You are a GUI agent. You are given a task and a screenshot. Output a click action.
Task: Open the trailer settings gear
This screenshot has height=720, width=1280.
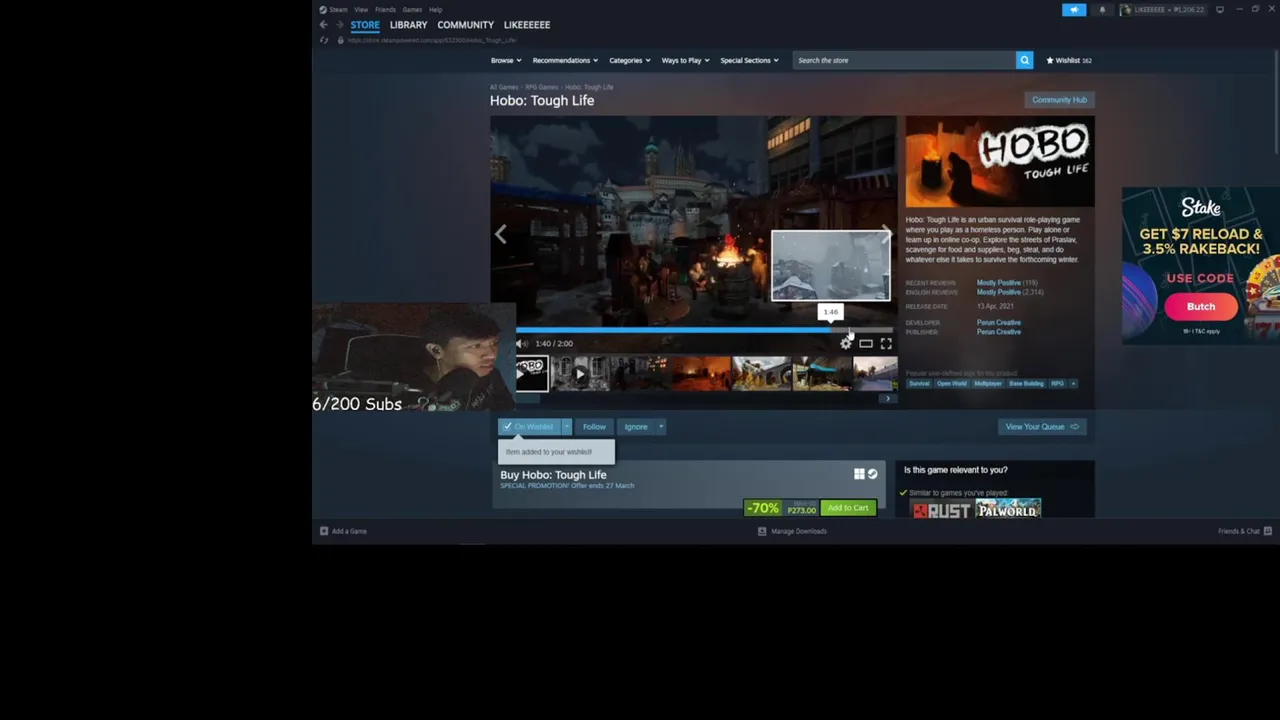[846, 344]
